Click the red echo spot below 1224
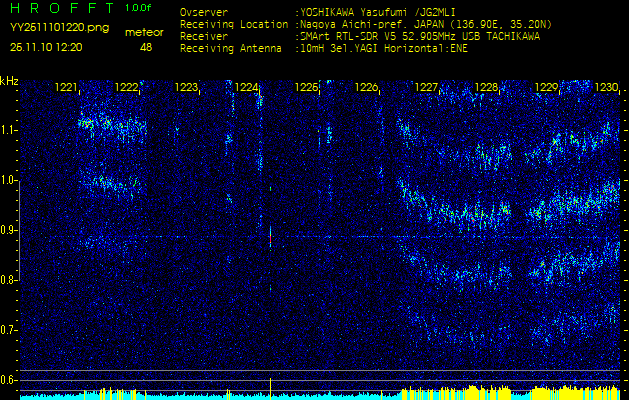Viewport: 629px width, 400px height. (x=270, y=236)
